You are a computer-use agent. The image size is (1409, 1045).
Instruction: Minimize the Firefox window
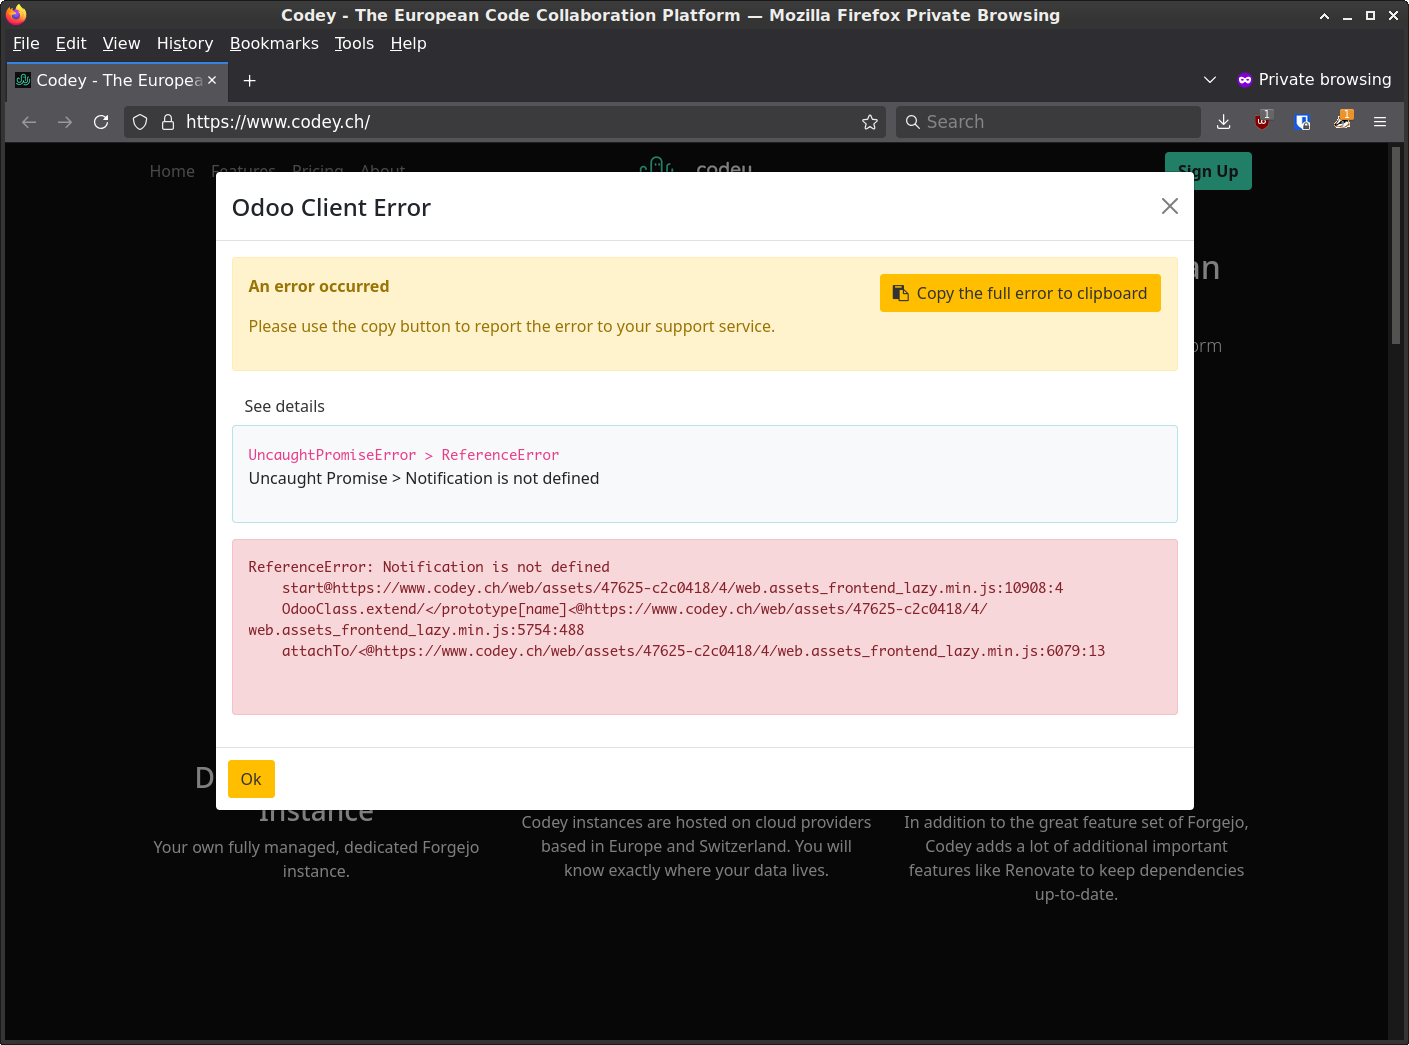[1347, 15]
